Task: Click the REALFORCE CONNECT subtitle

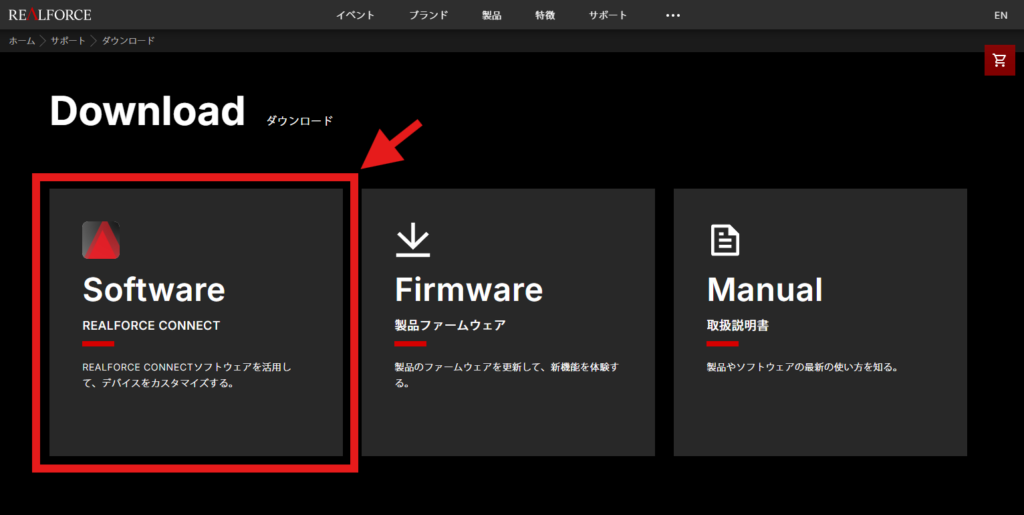Action: (151, 325)
